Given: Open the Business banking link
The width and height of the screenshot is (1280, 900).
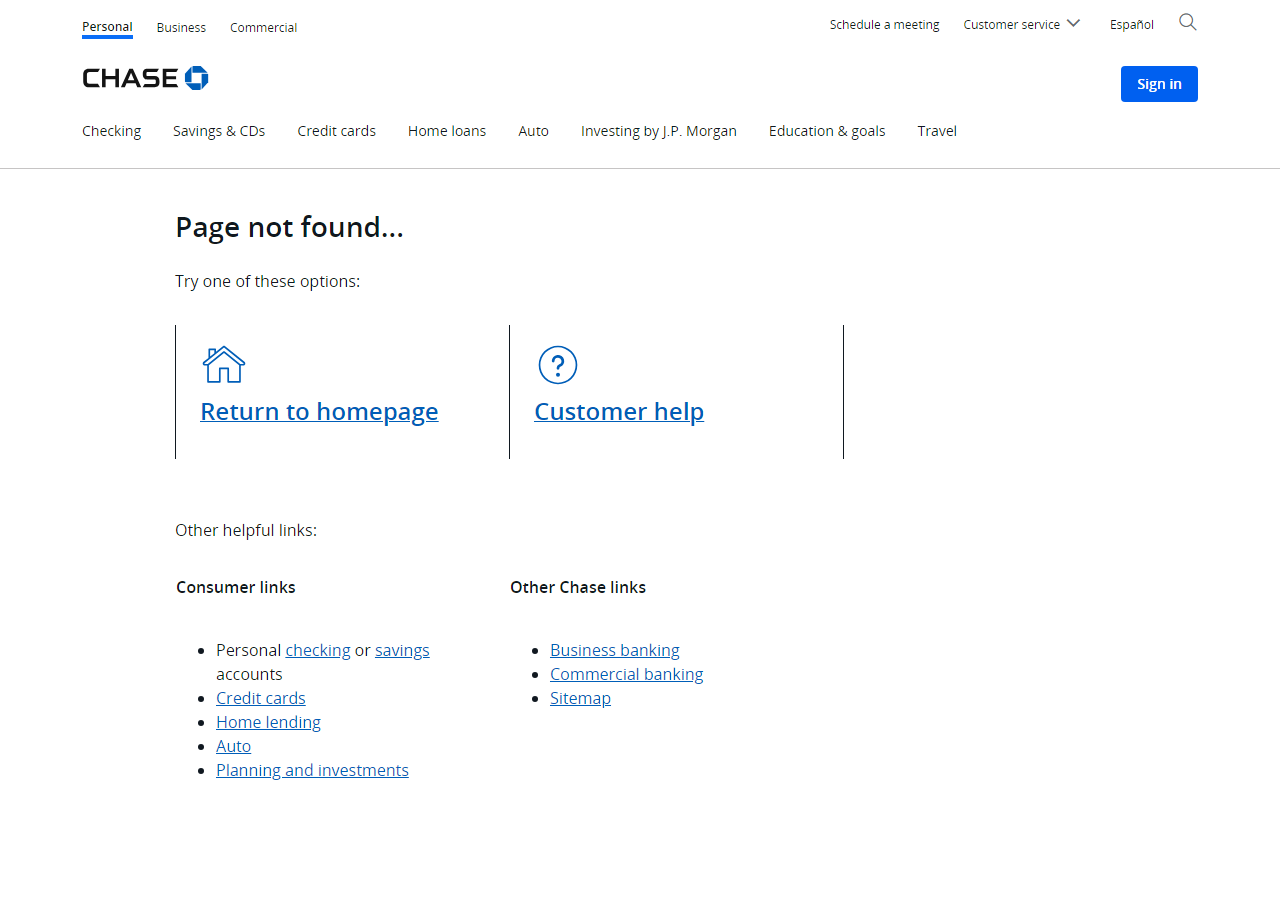Looking at the screenshot, I should point(615,650).
